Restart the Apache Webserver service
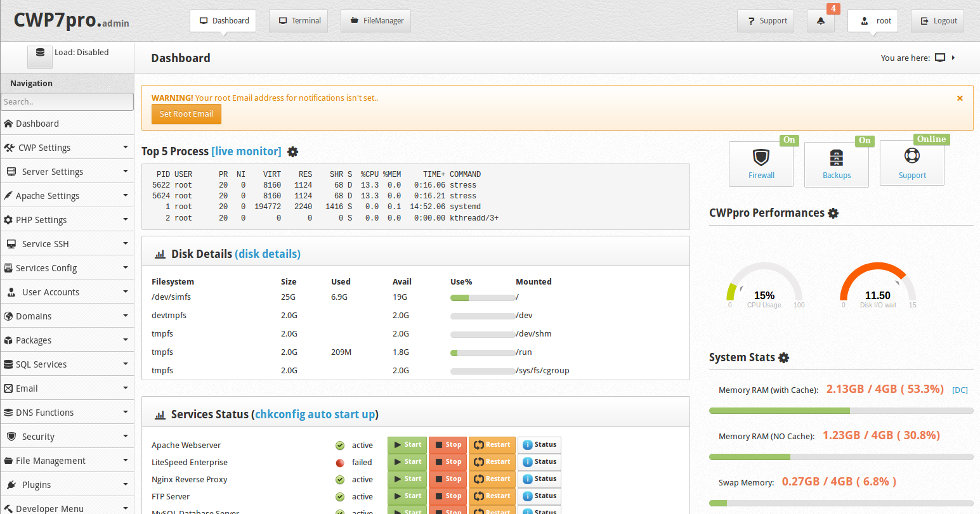 click(x=491, y=445)
